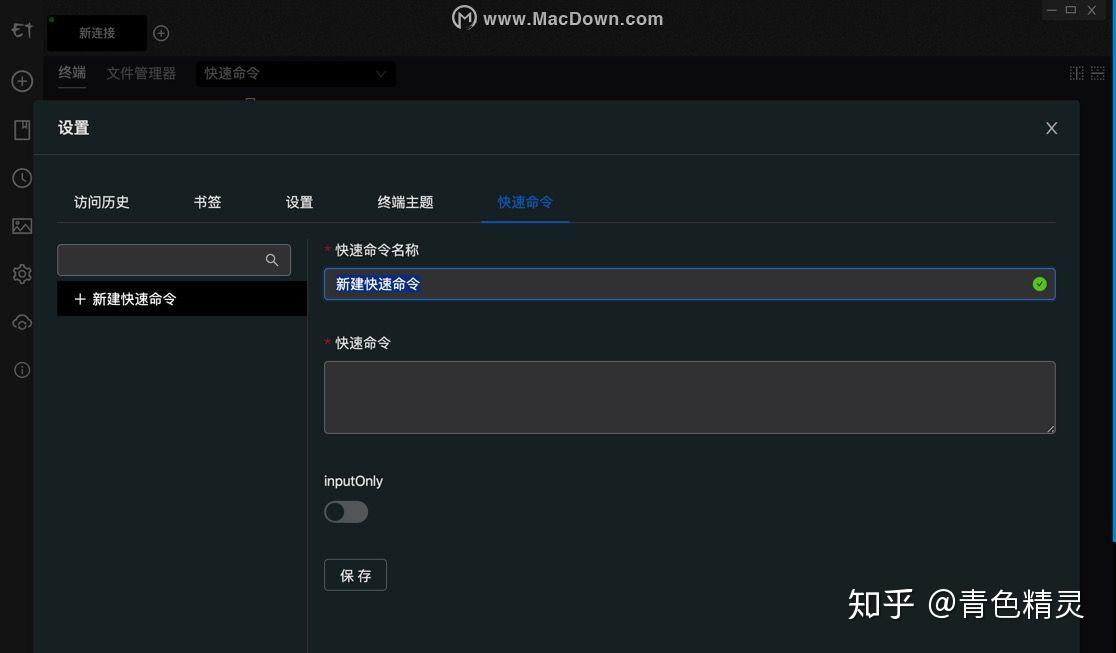Switch to 设置 tab
This screenshot has height=653, width=1116.
point(300,202)
